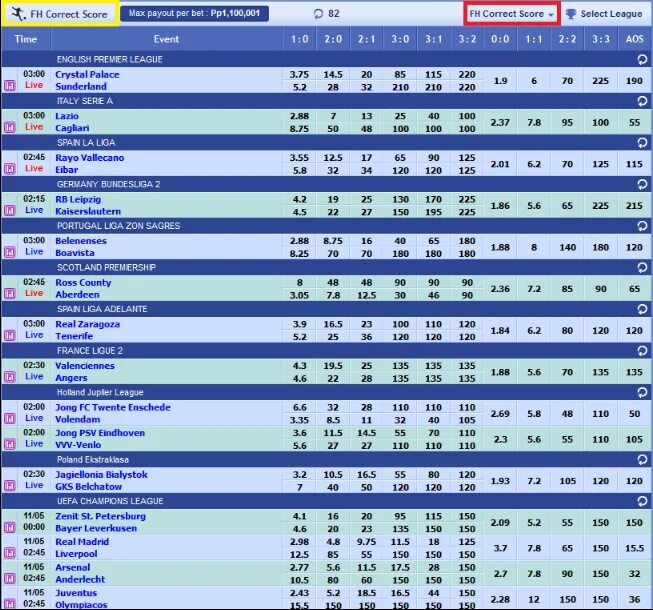Image resolution: width=653 pixels, height=610 pixels.
Task: Click the AOS column header
Action: [x=634, y=39]
